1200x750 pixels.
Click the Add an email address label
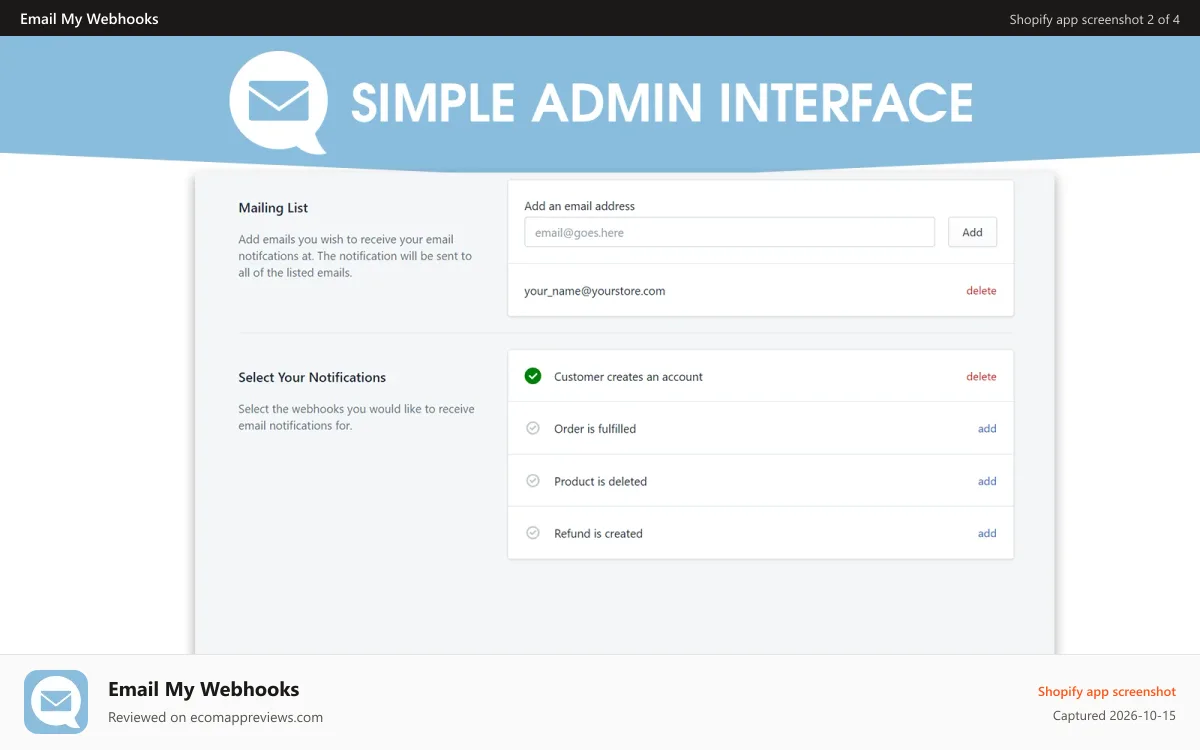tap(580, 206)
